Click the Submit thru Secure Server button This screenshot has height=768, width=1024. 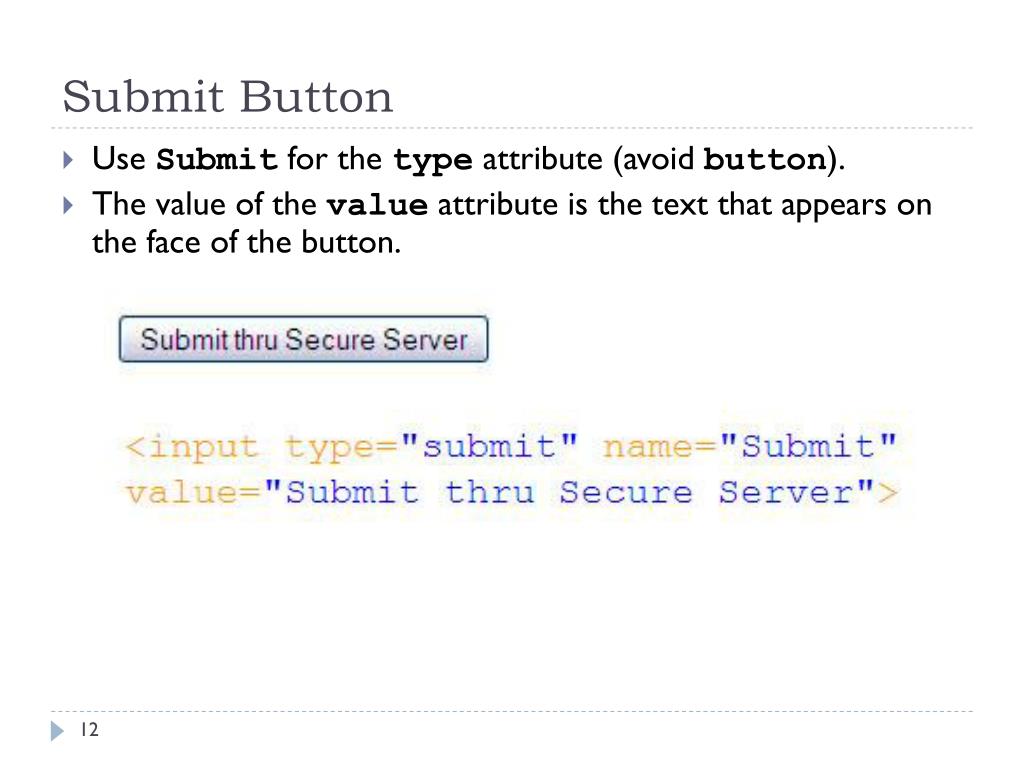click(304, 339)
